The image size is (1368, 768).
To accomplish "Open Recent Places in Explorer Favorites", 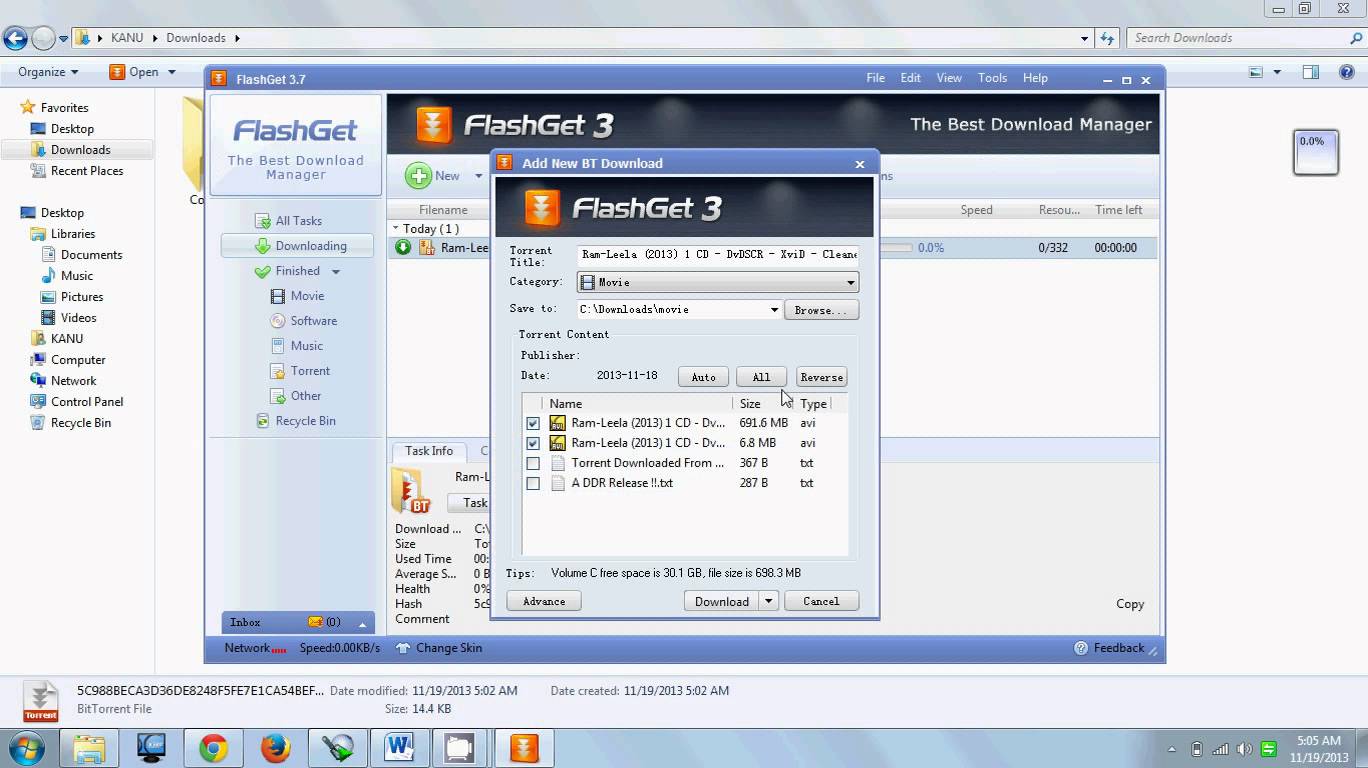I will tap(86, 171).
